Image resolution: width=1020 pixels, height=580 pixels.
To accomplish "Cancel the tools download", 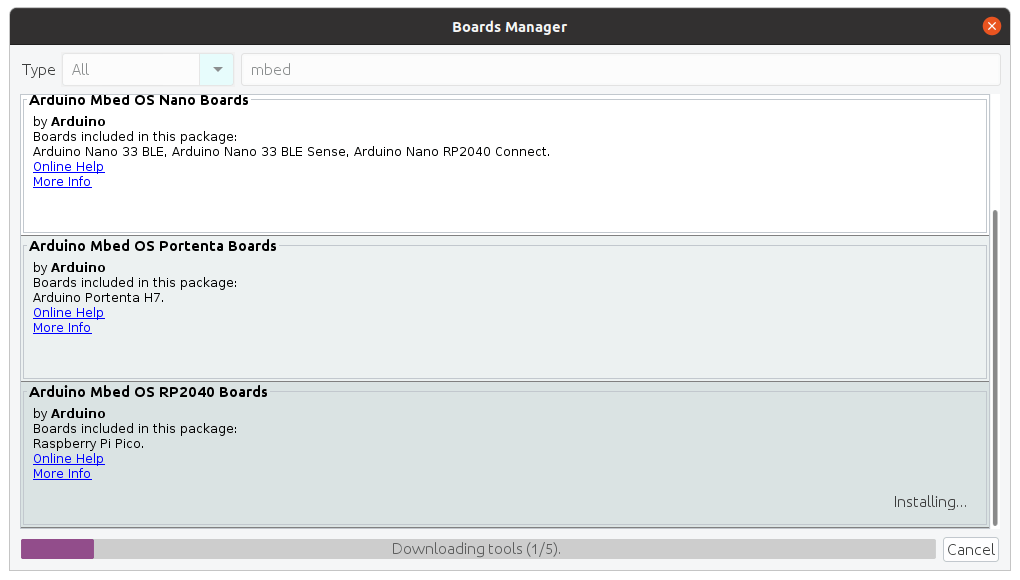I will click(971, 549).
